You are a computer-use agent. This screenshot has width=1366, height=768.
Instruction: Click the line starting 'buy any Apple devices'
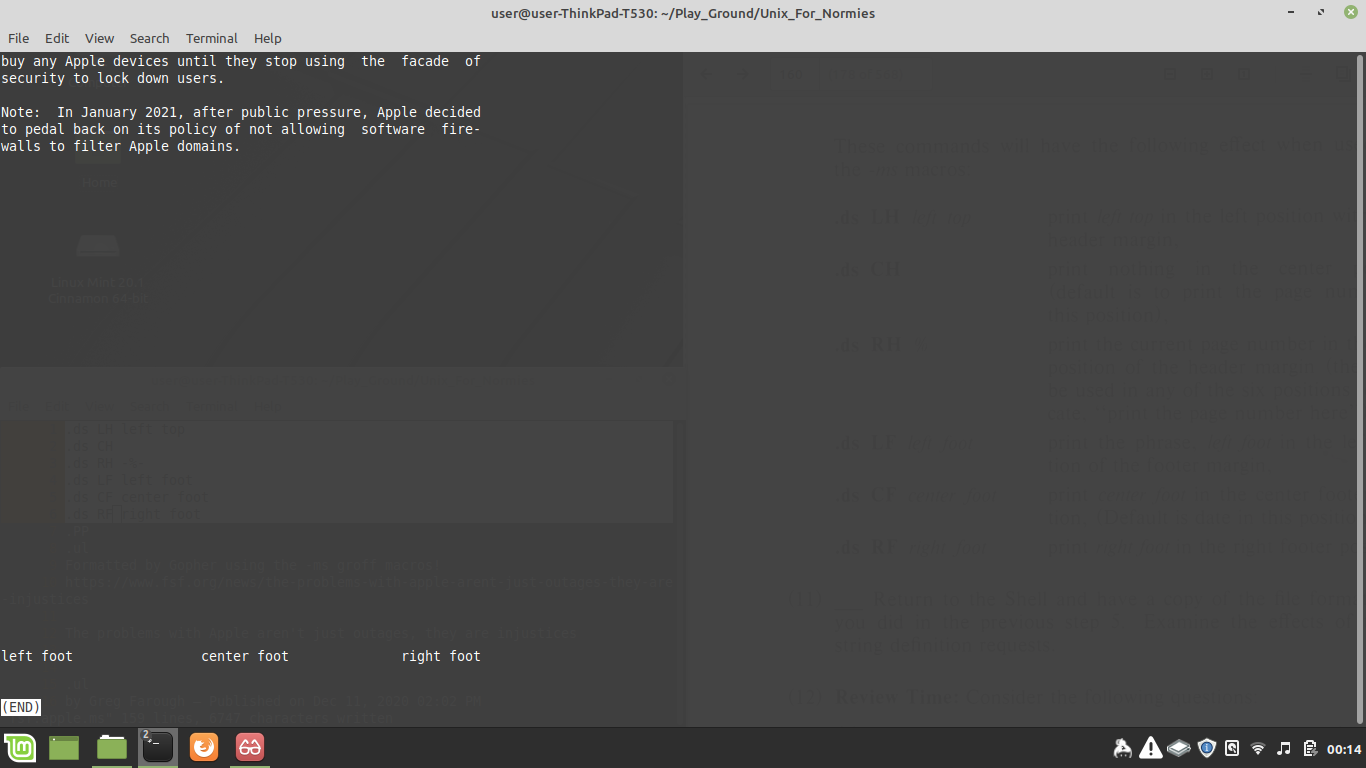[241, 61]
